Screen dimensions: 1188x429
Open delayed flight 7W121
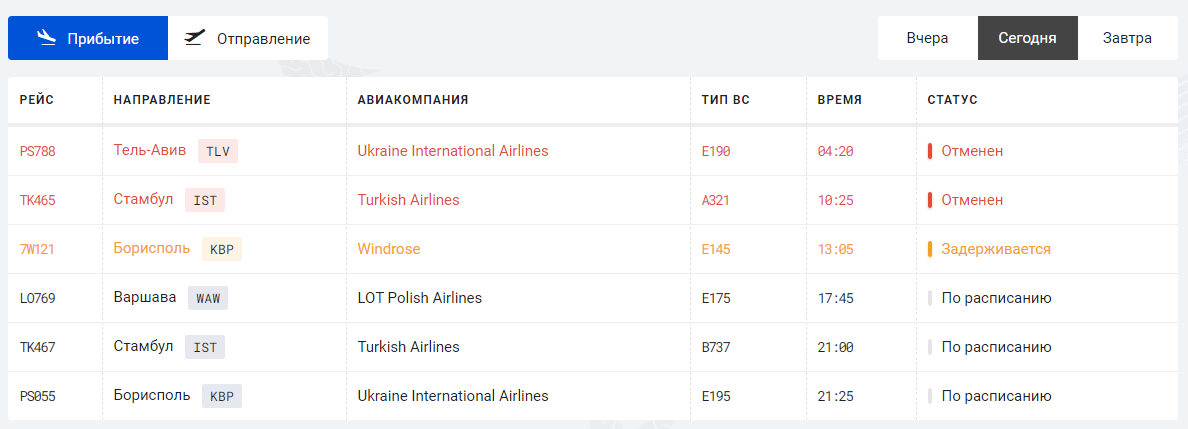[x=38, y=249]
